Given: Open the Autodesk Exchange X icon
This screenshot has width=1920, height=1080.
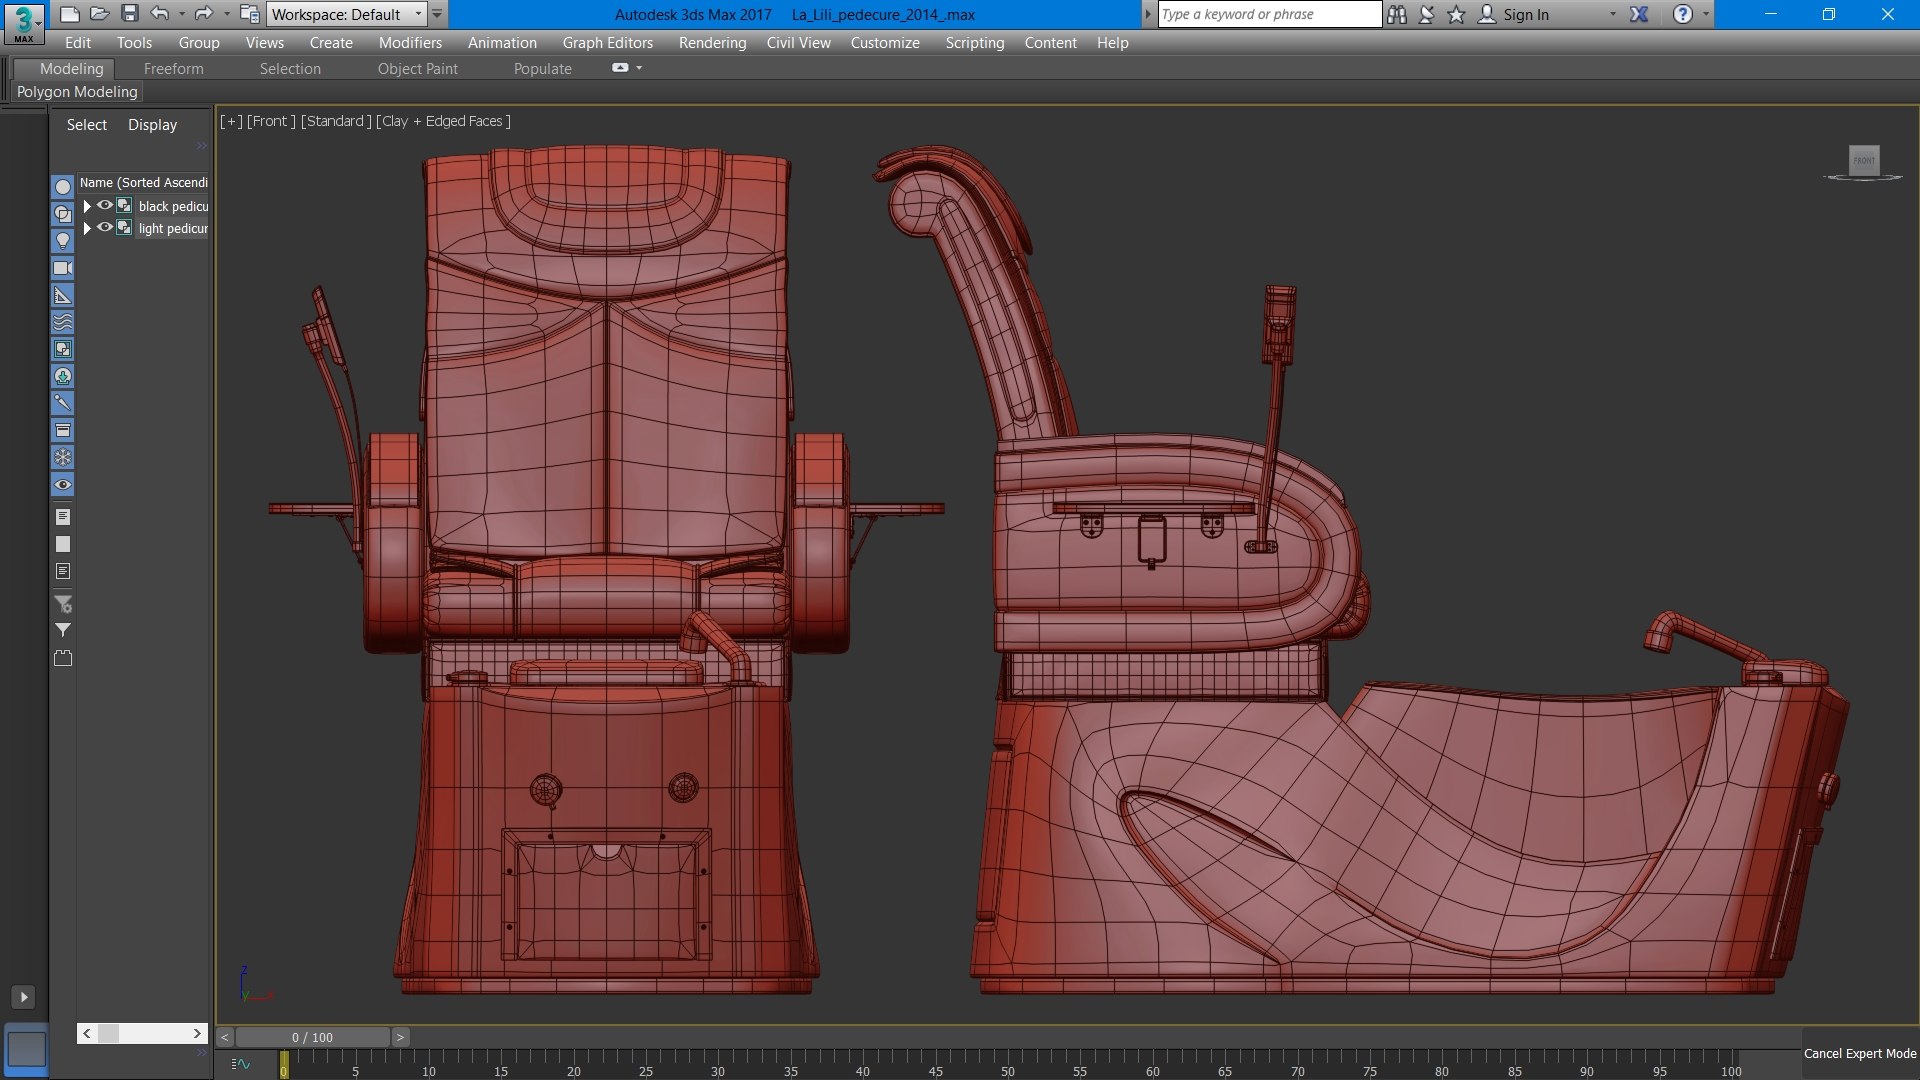Looking at the screenshot, I should [1639, 14].
